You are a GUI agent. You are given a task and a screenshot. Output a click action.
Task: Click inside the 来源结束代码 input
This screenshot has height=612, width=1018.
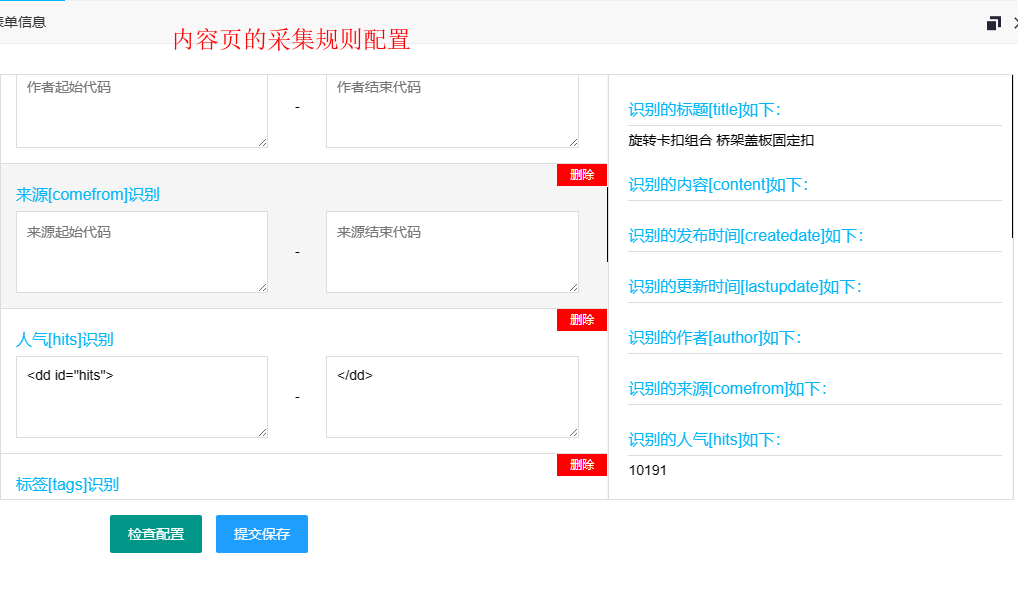click(451, 252)
